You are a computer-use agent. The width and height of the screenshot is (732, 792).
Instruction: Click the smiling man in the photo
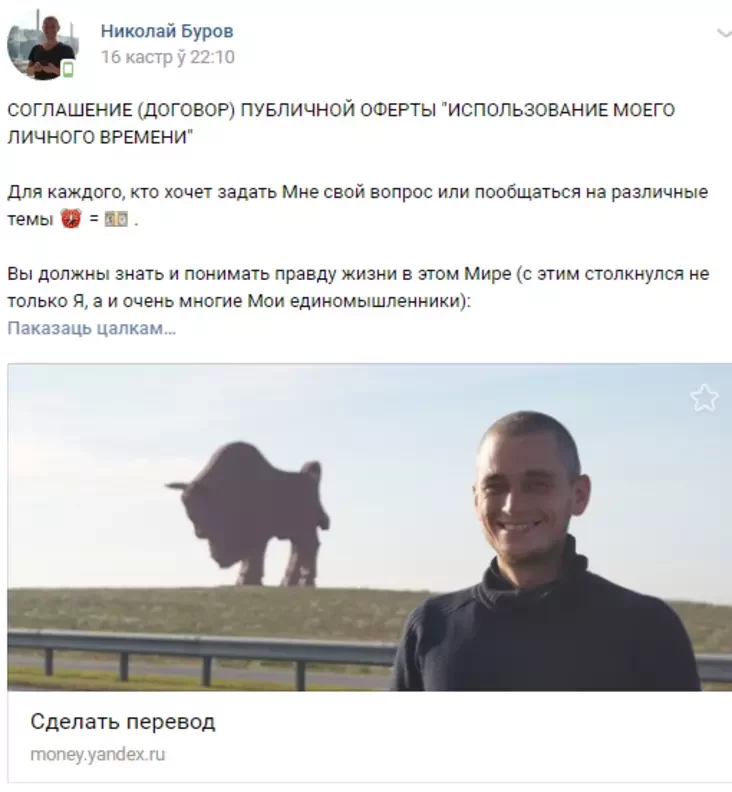click(x=543, y=553)
